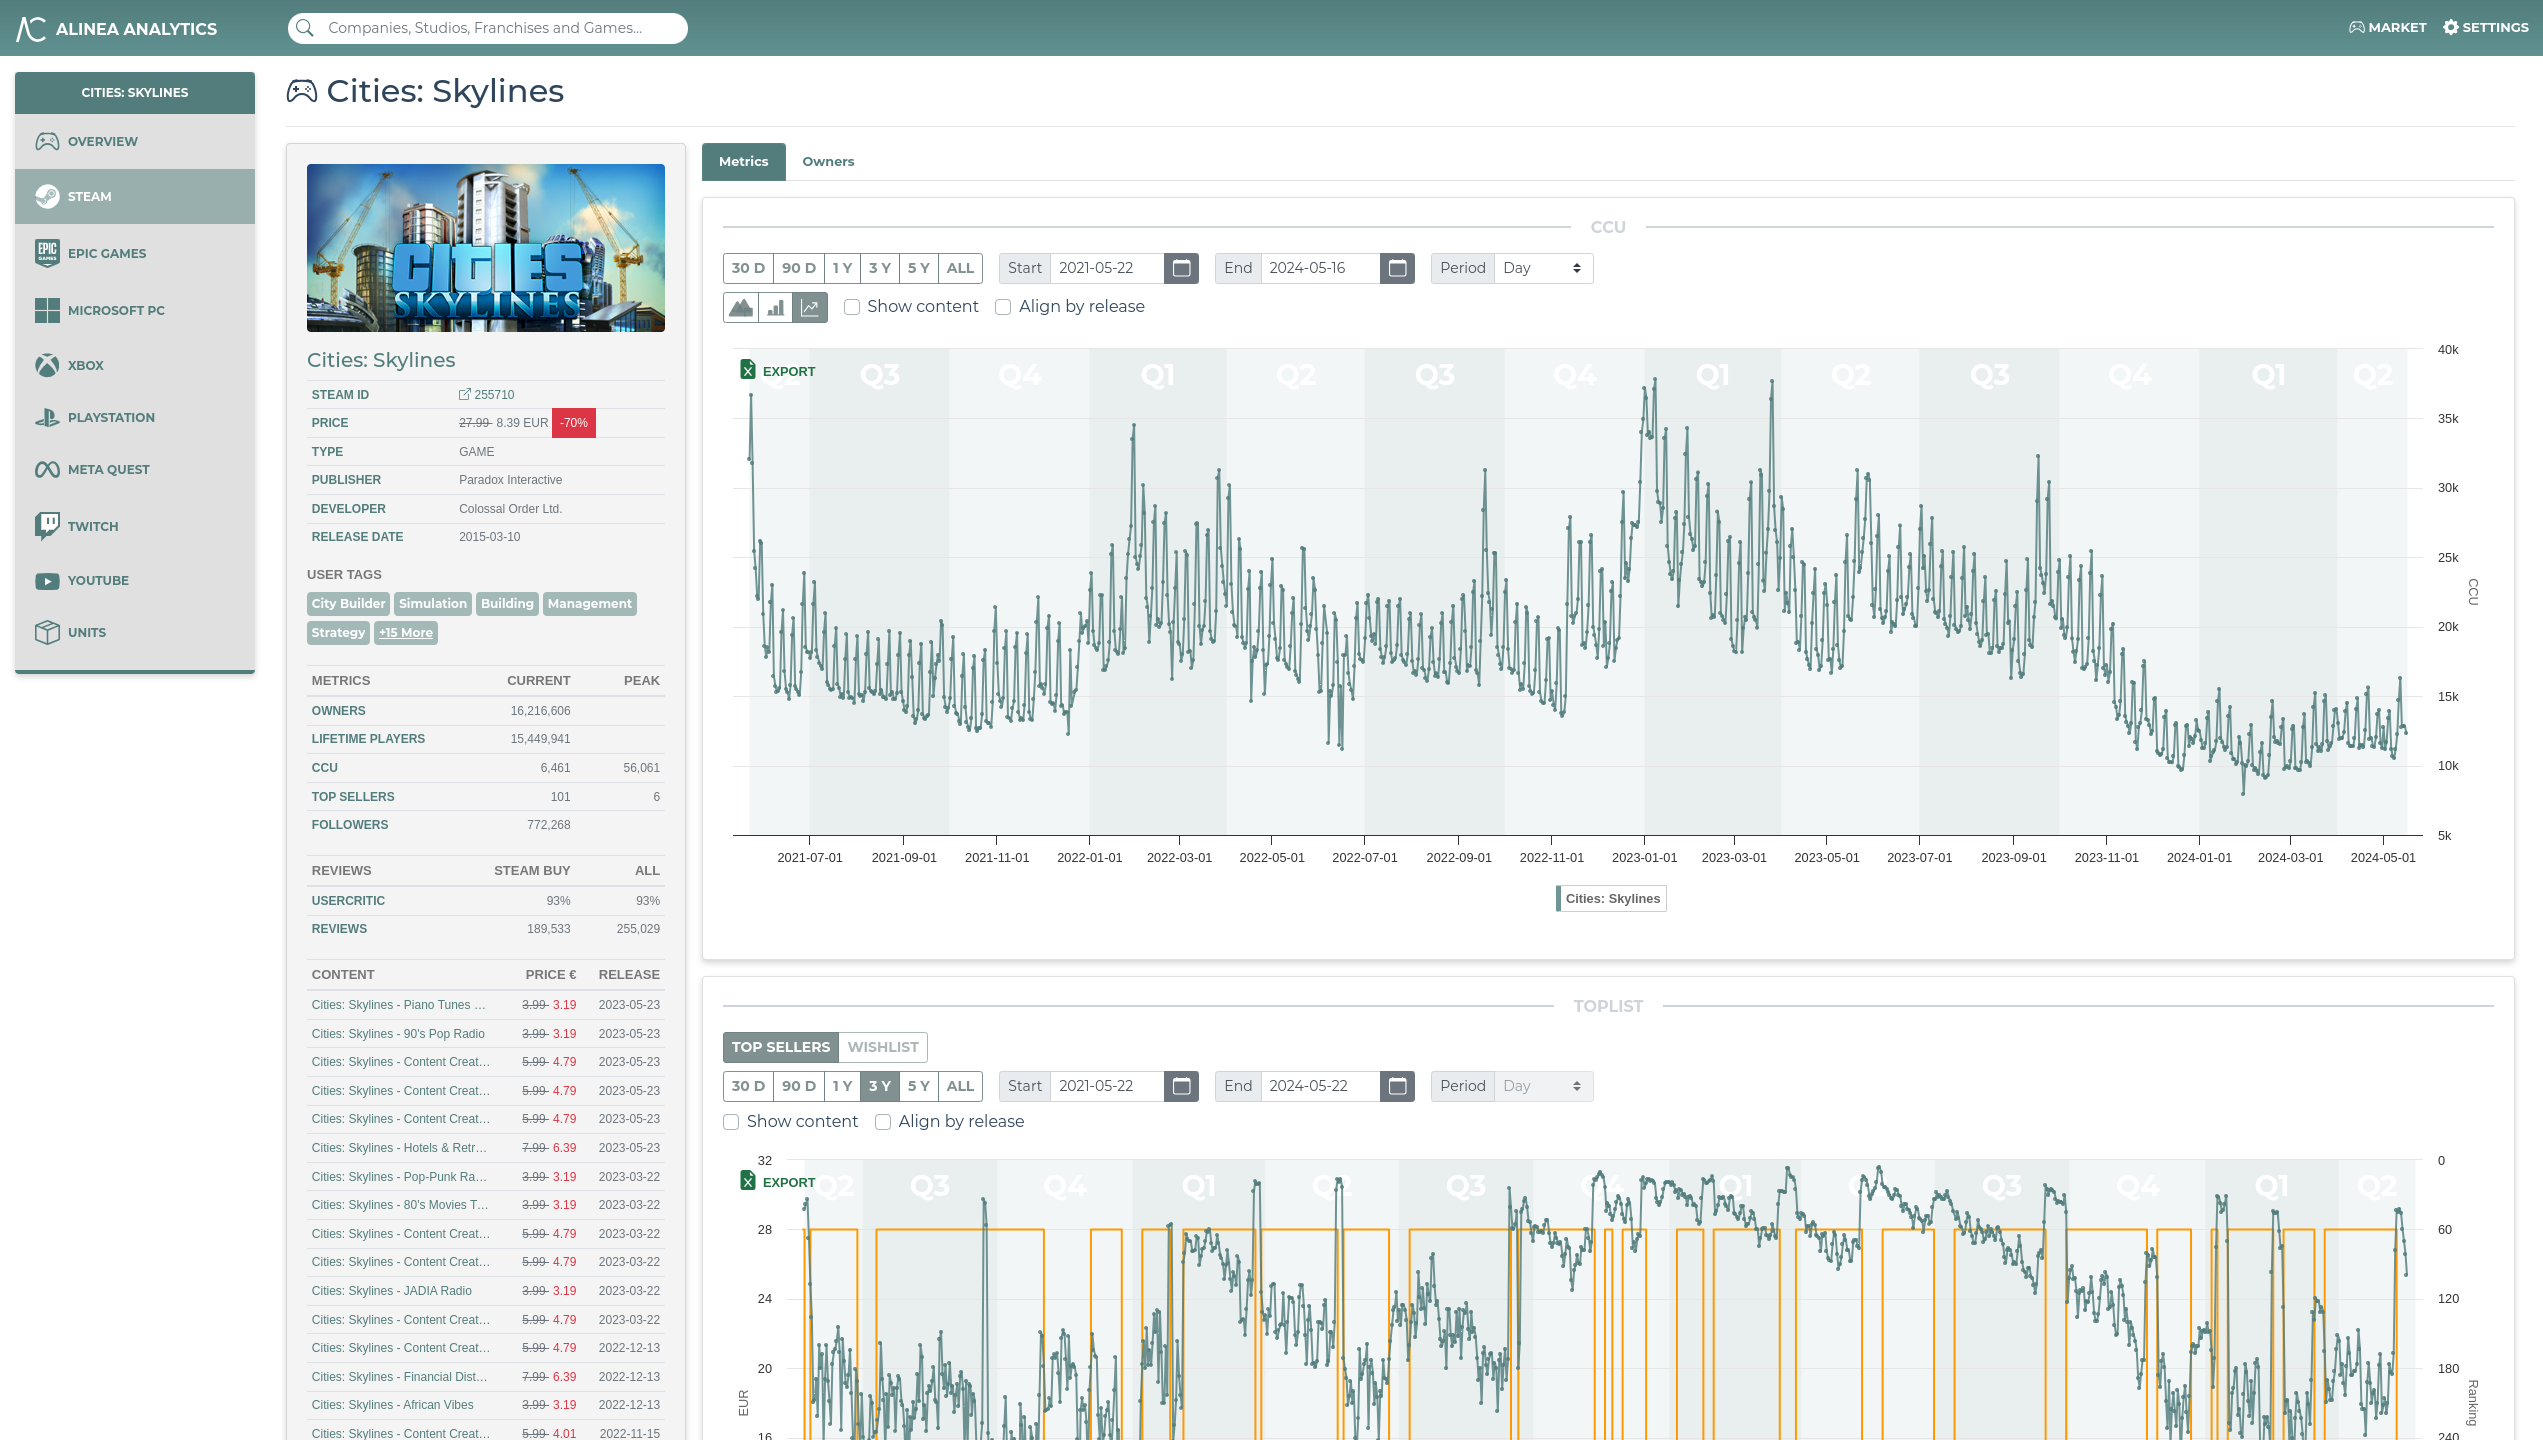Open the PlayStation sidebar section

click(135, 417)
